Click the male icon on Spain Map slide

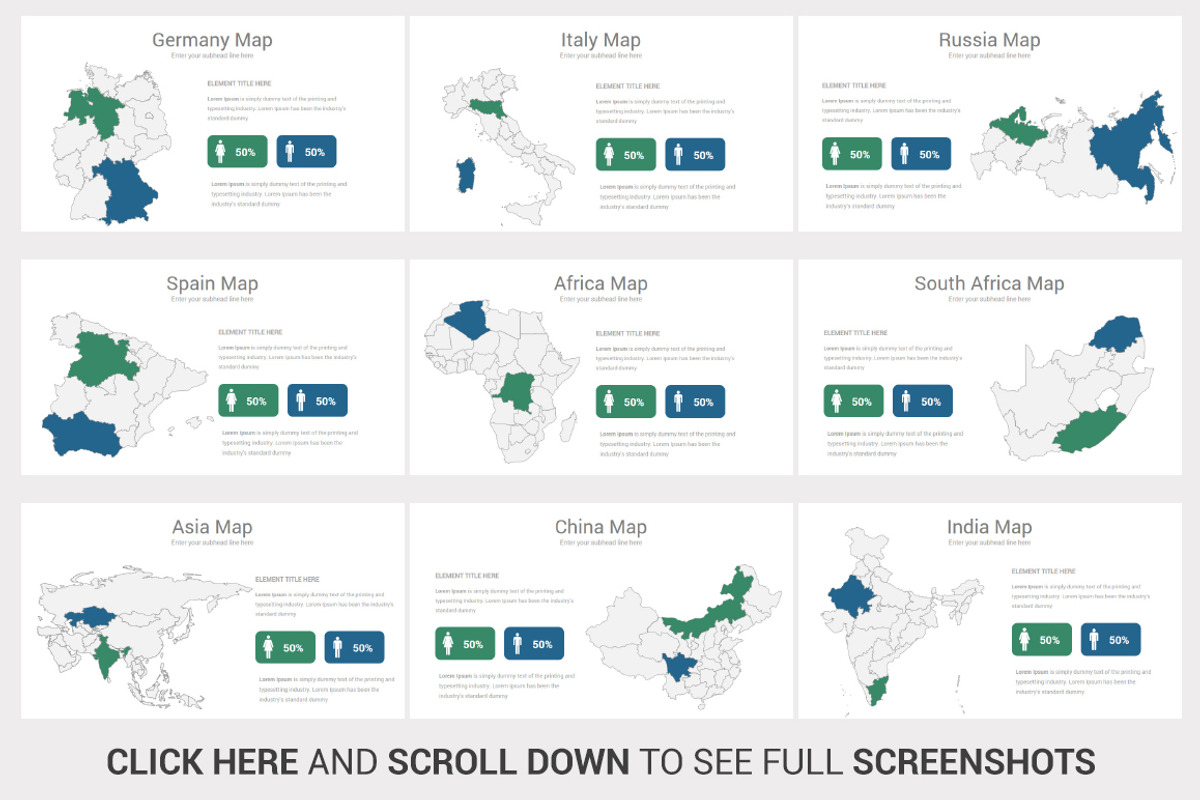point(301,401)
